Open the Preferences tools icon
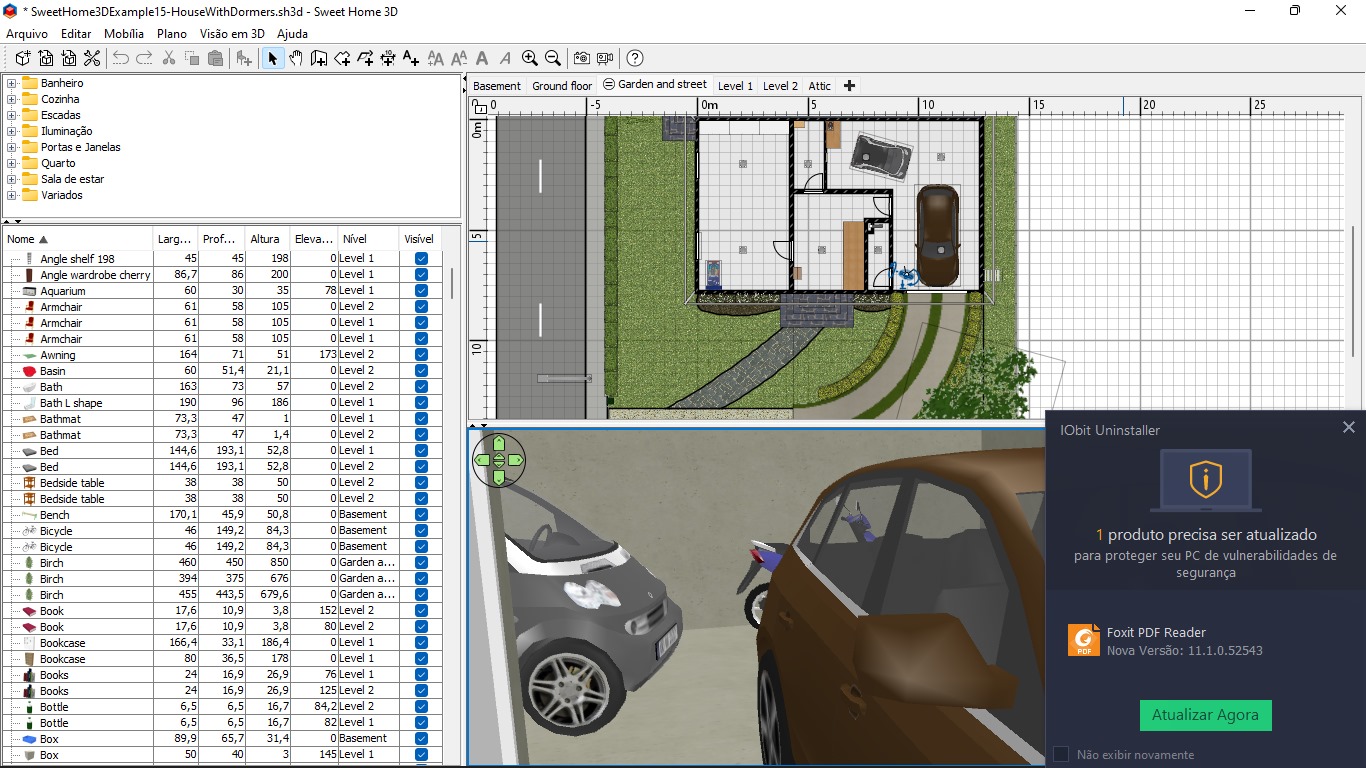1366x768 pixels. [92, 59]
